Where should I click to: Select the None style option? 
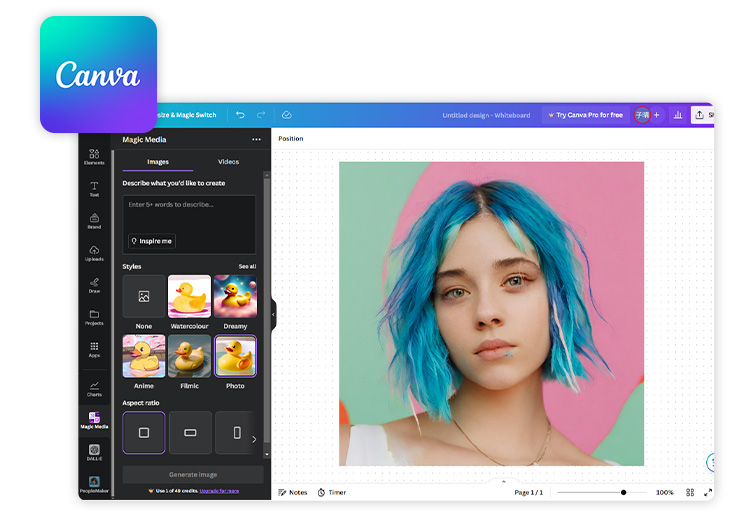pyautogui.click(x=143, y=296)
